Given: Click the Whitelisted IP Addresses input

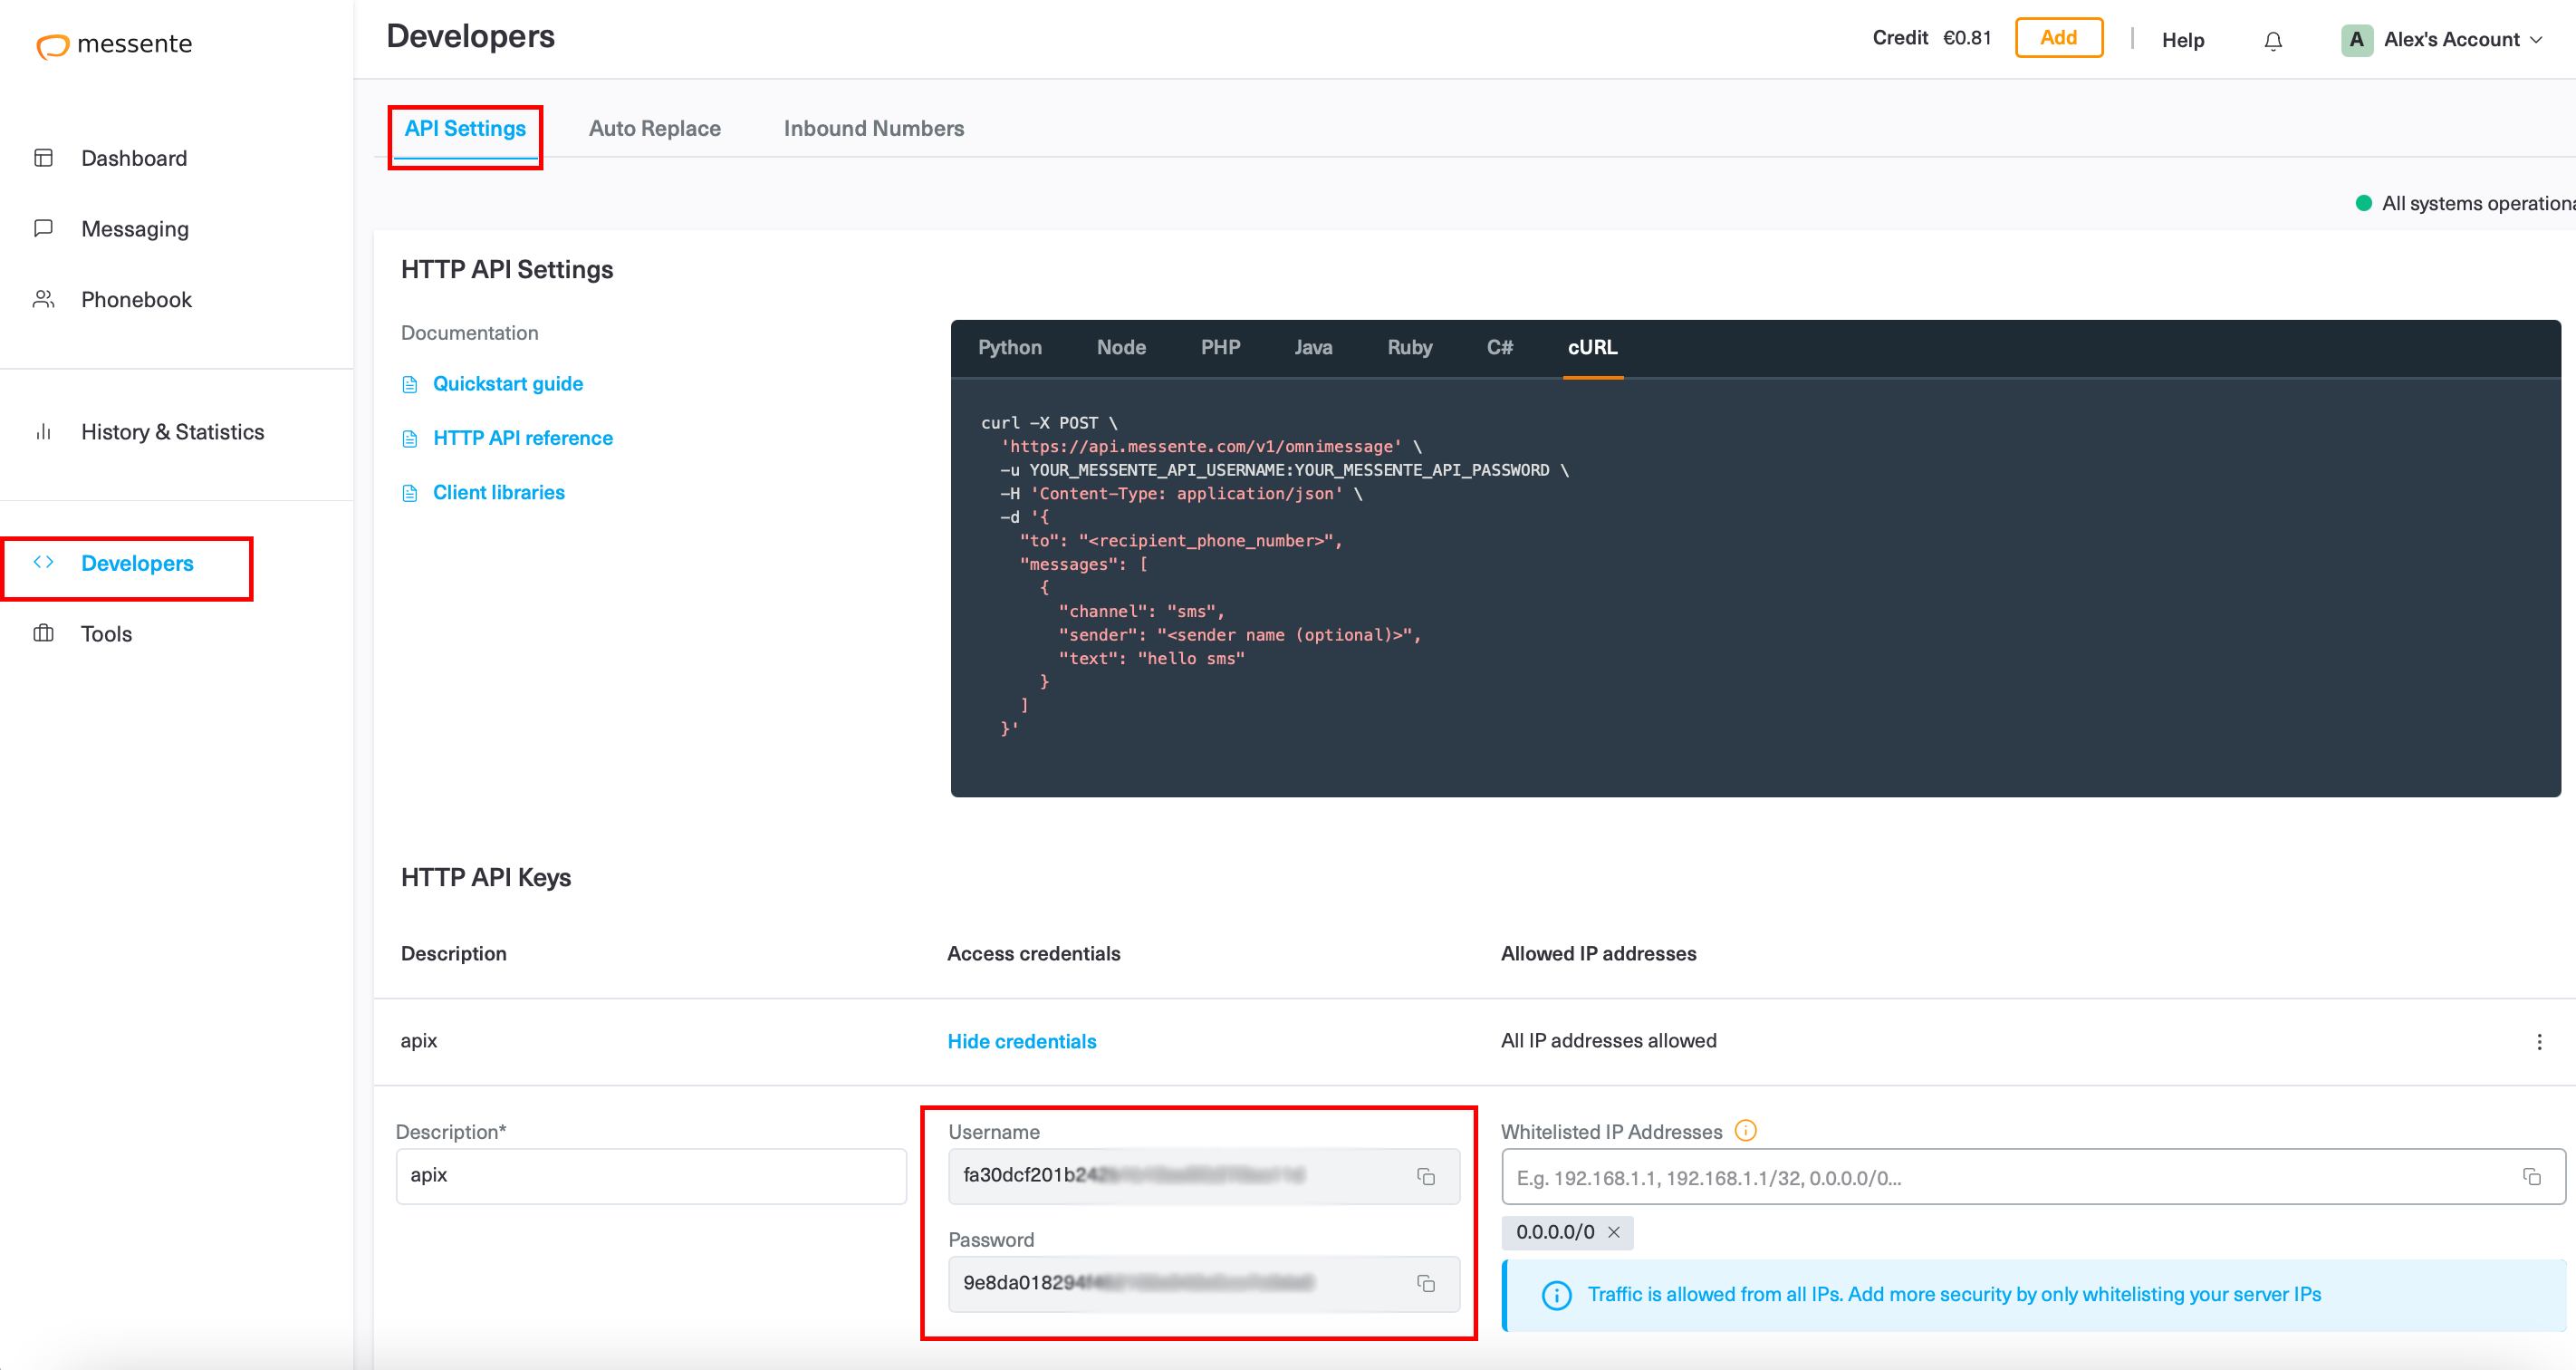Looking at the screenshot, I should 2033,1177.
